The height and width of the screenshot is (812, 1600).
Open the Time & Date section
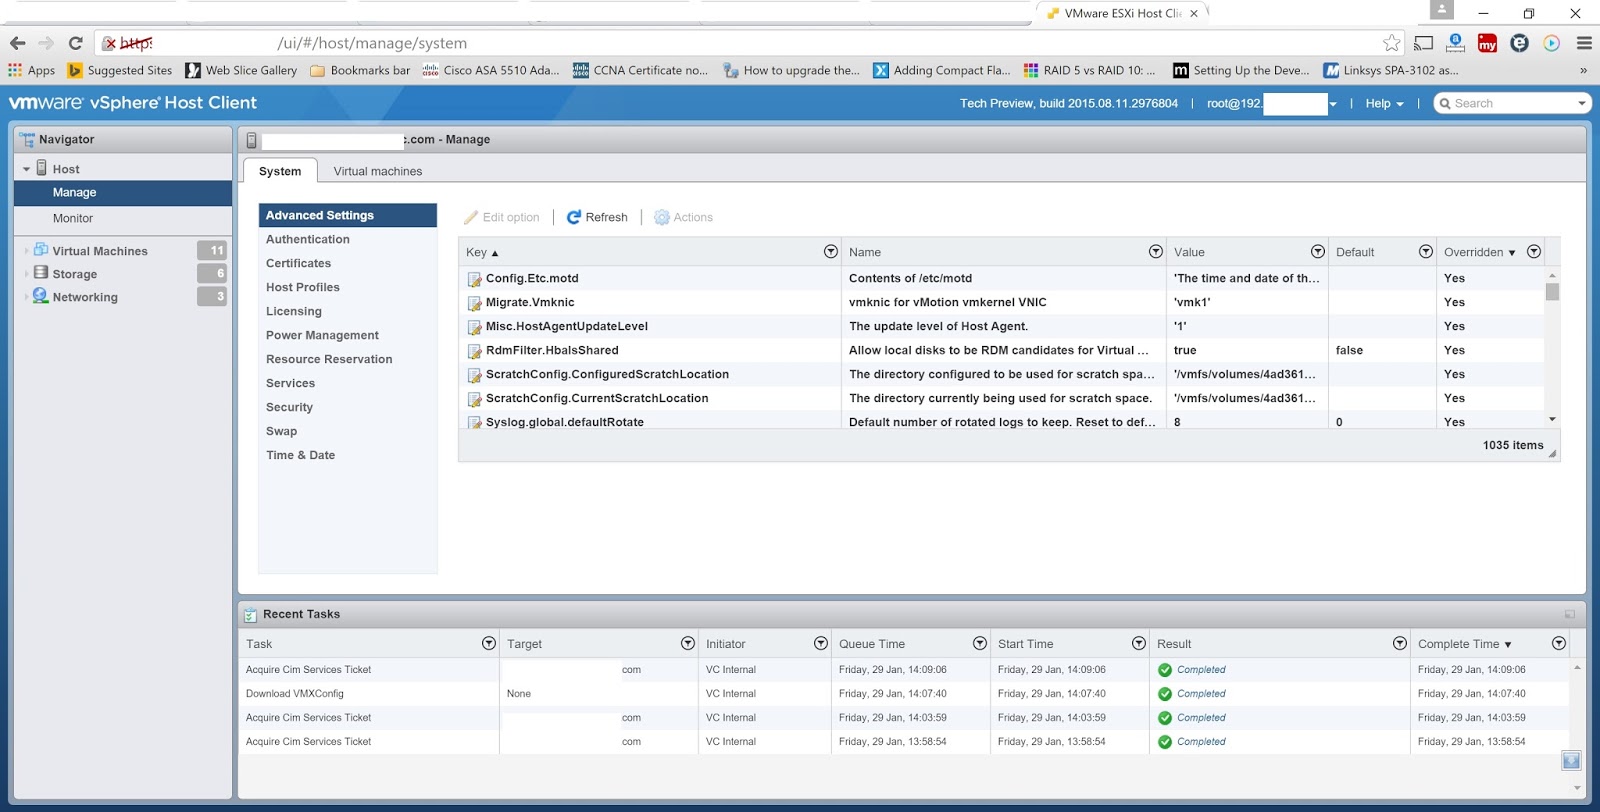click(x=347, y=455)
